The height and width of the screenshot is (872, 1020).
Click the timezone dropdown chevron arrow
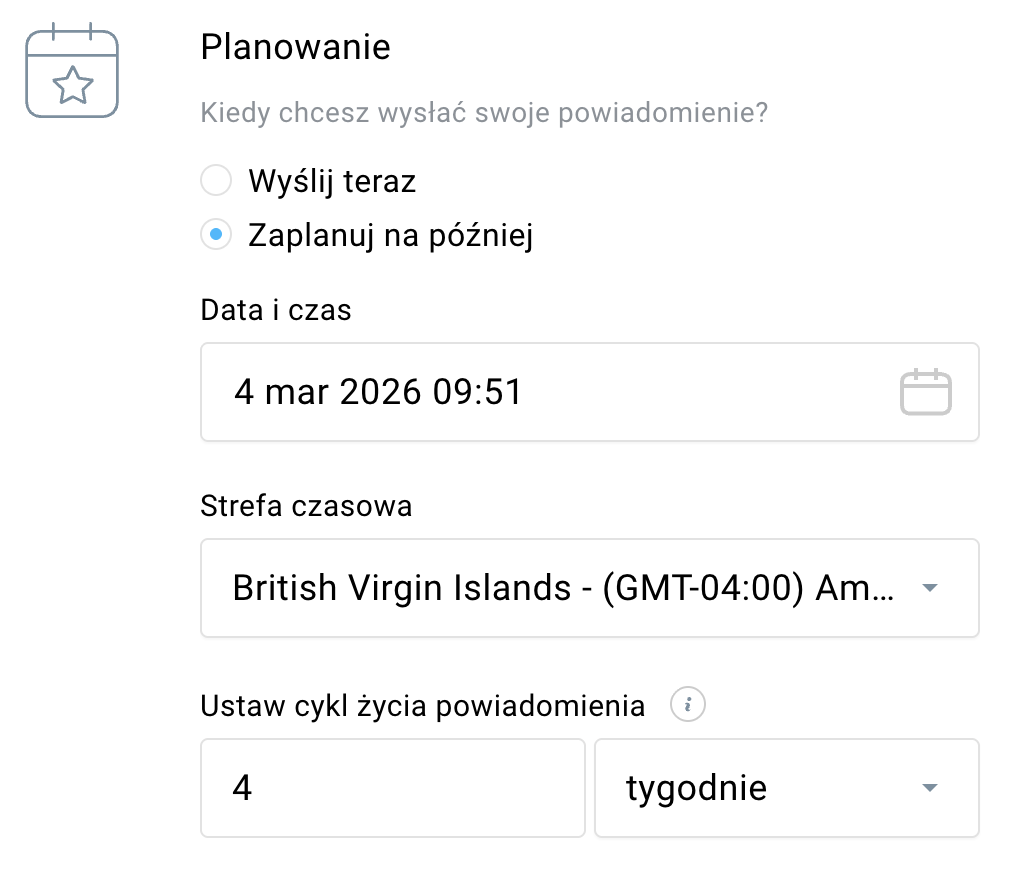[929, 588]
